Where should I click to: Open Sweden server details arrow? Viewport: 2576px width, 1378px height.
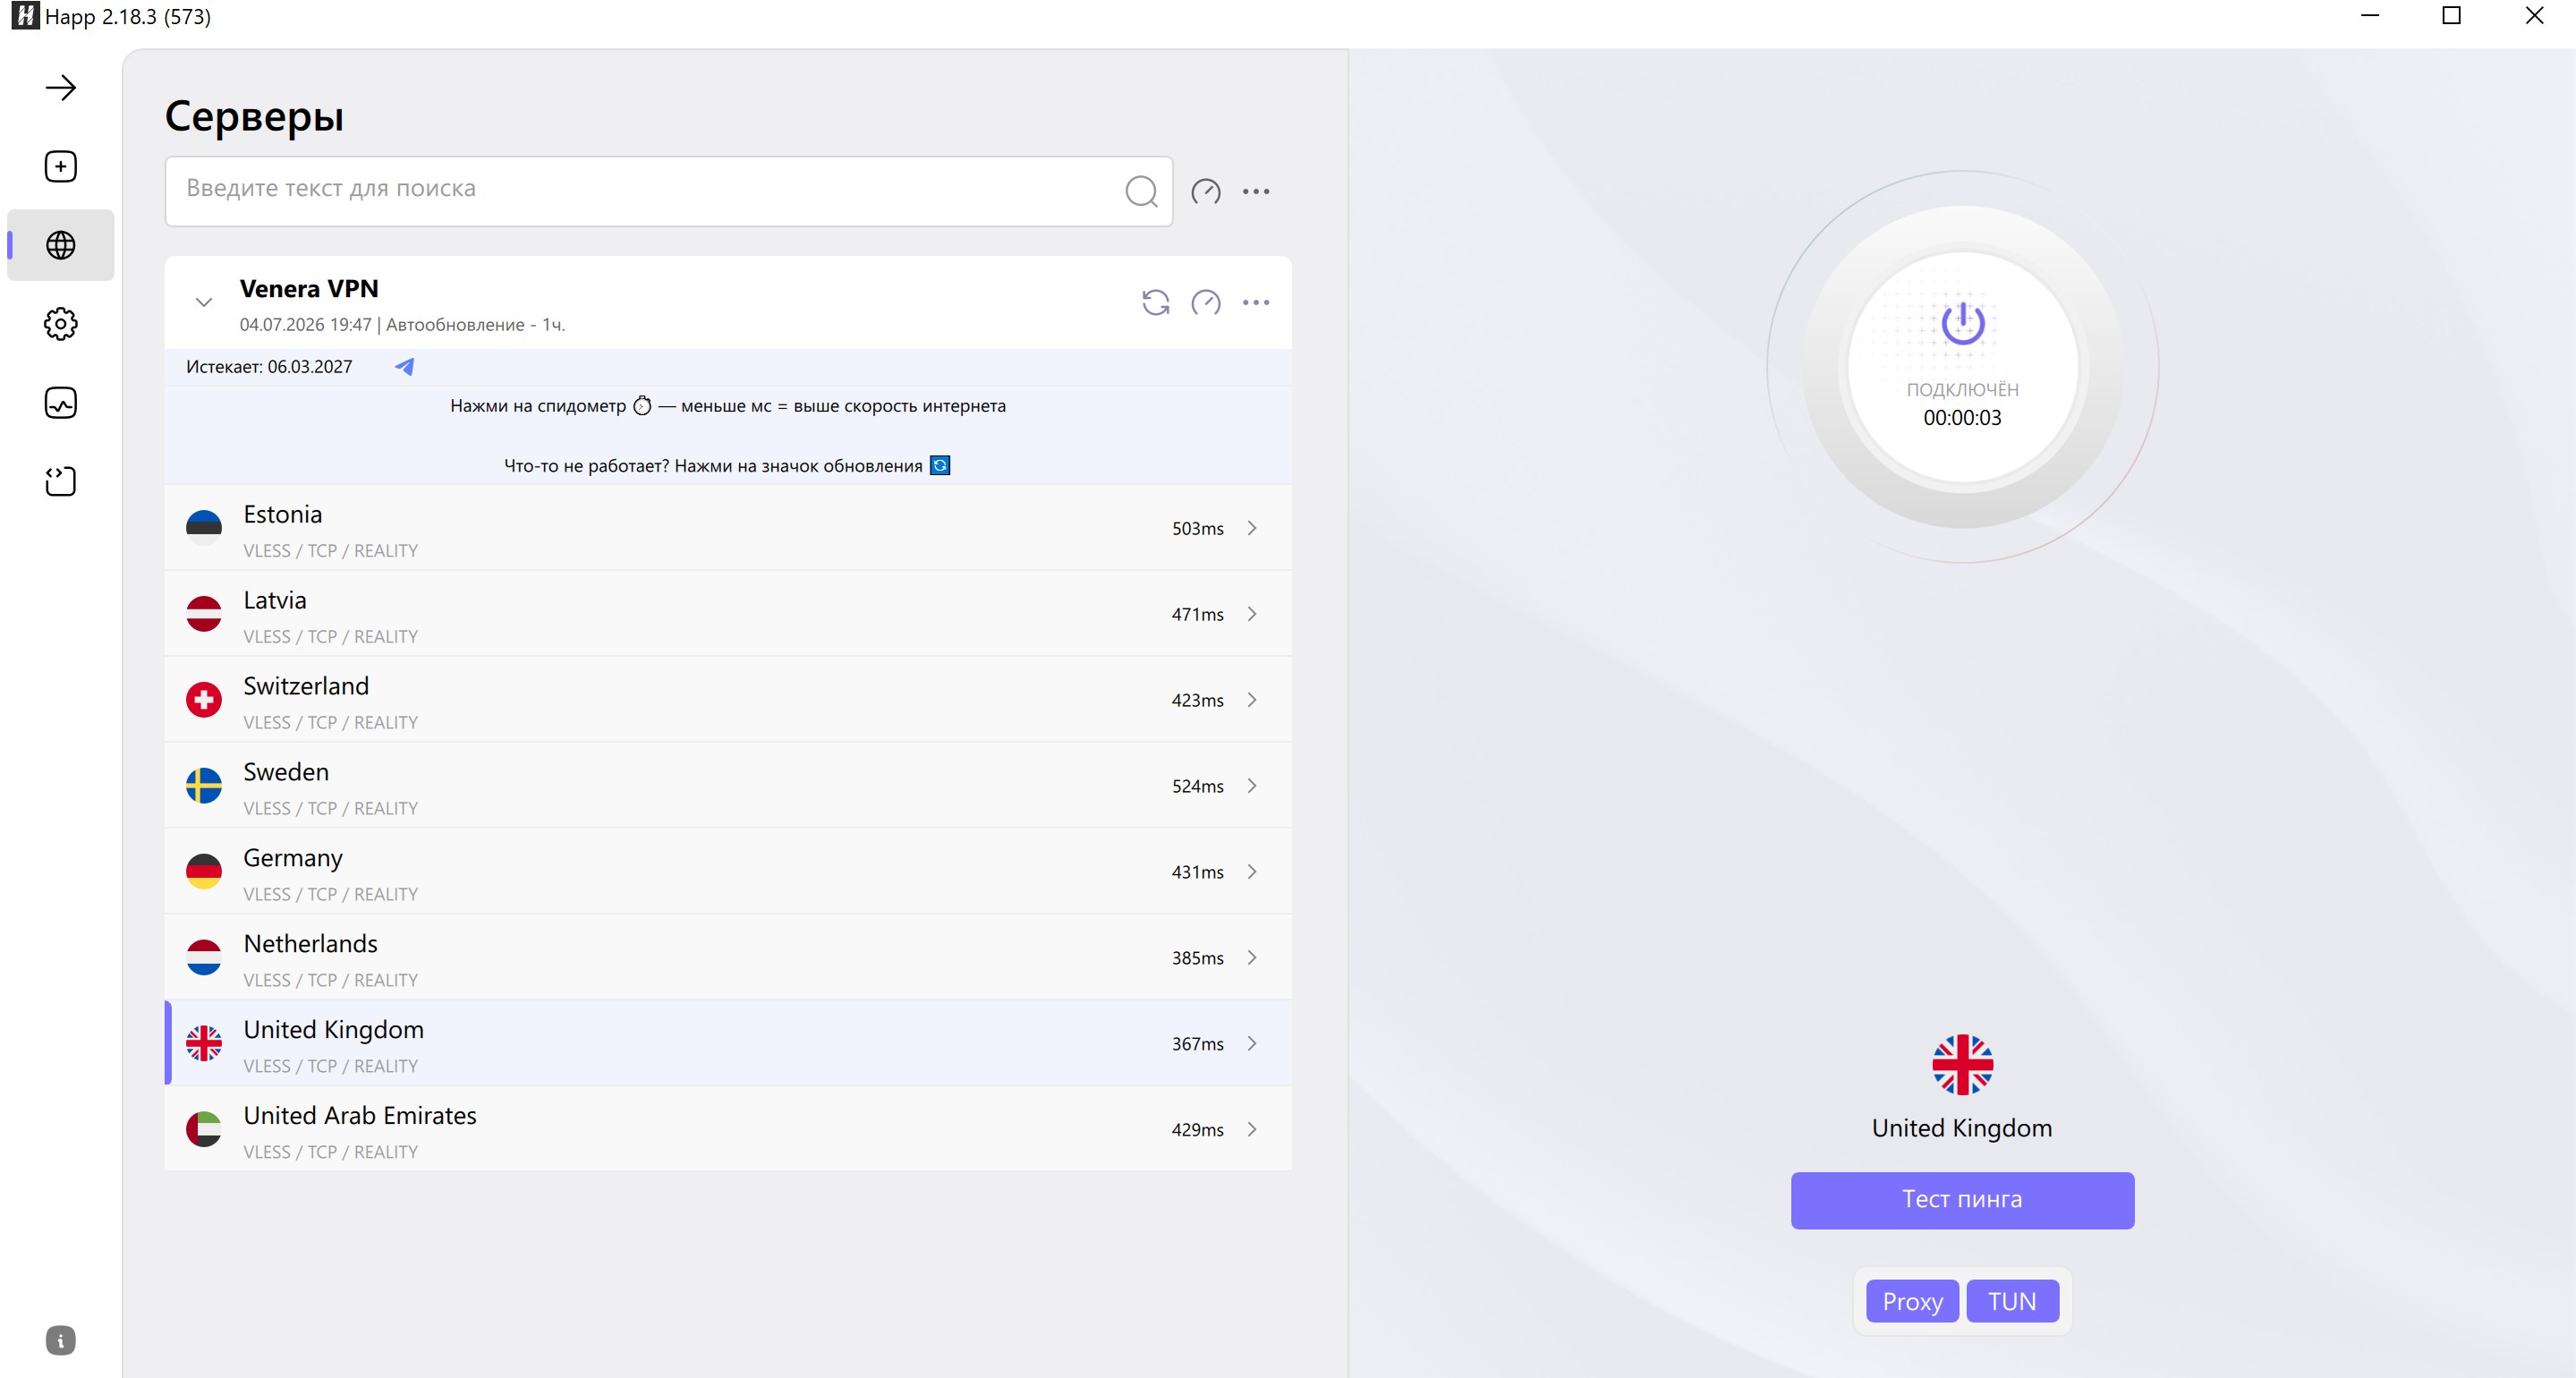coord(1252,786)
